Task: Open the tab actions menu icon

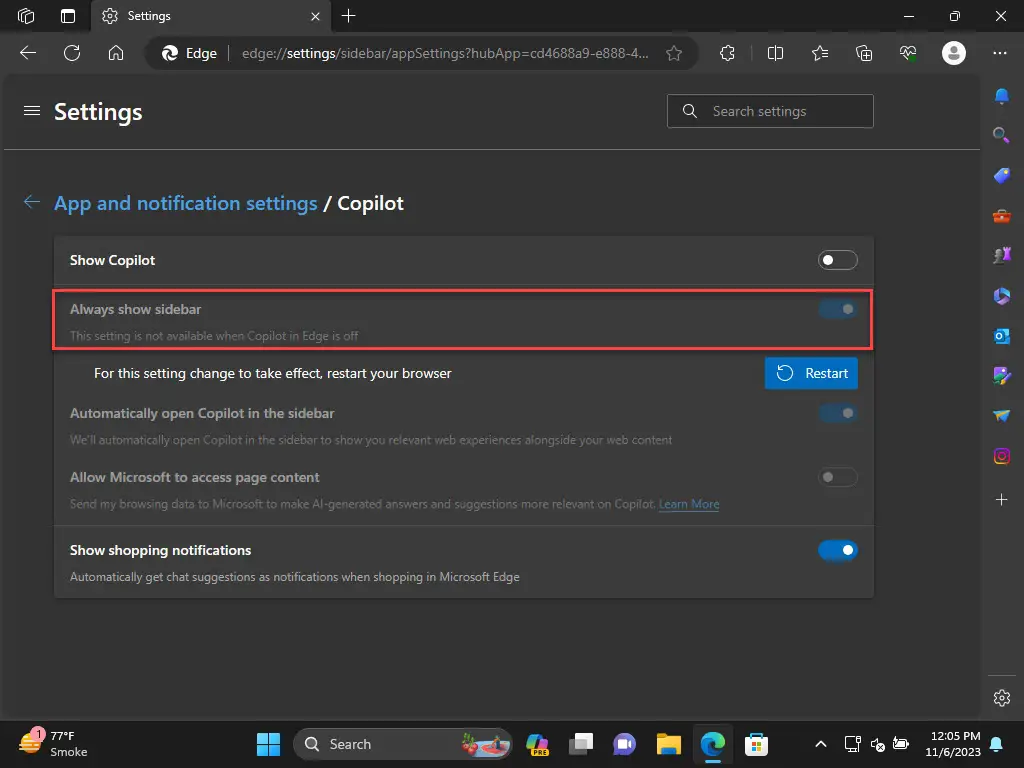Action: (68, 16)
